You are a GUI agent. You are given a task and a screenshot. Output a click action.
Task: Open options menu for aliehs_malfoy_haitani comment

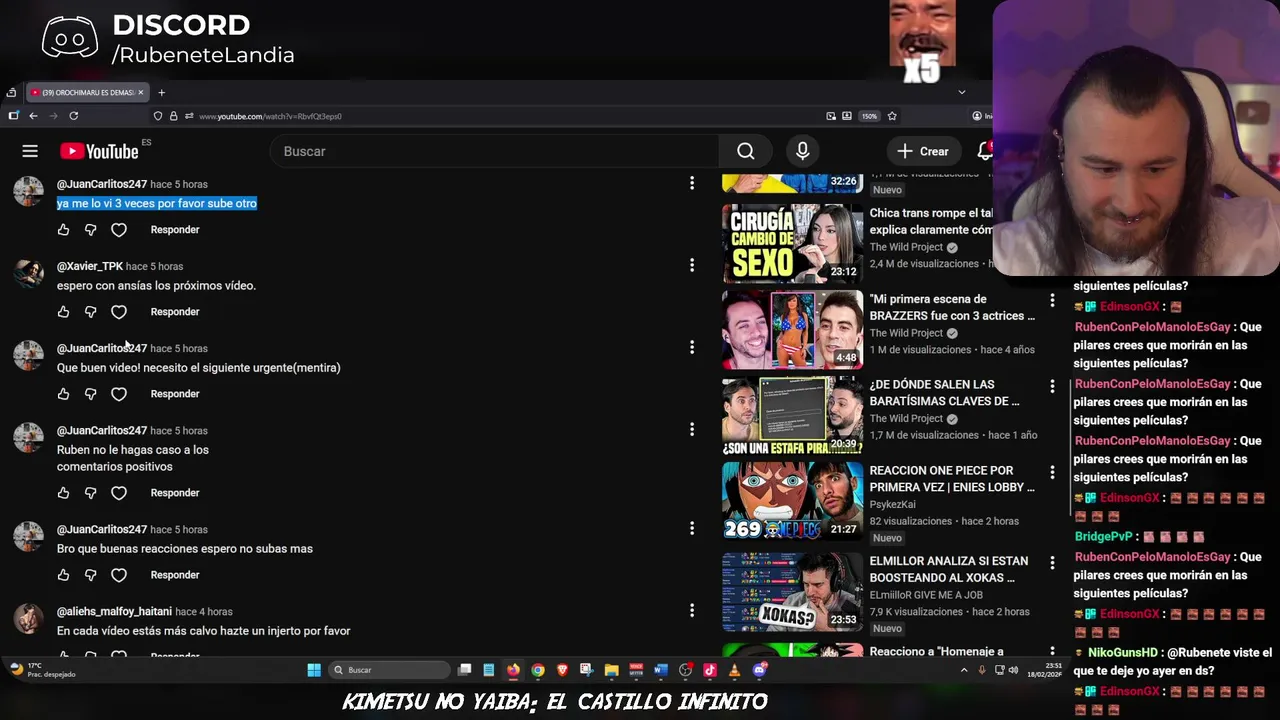691,610
